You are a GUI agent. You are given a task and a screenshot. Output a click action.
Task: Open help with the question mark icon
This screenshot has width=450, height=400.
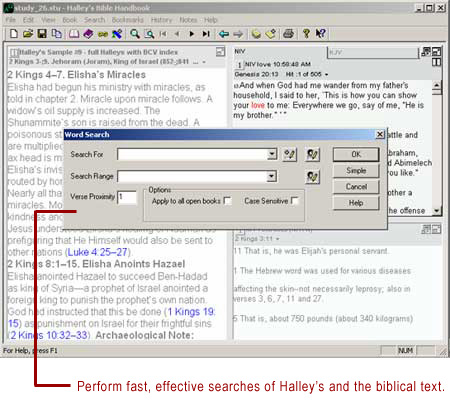[306, 34]
